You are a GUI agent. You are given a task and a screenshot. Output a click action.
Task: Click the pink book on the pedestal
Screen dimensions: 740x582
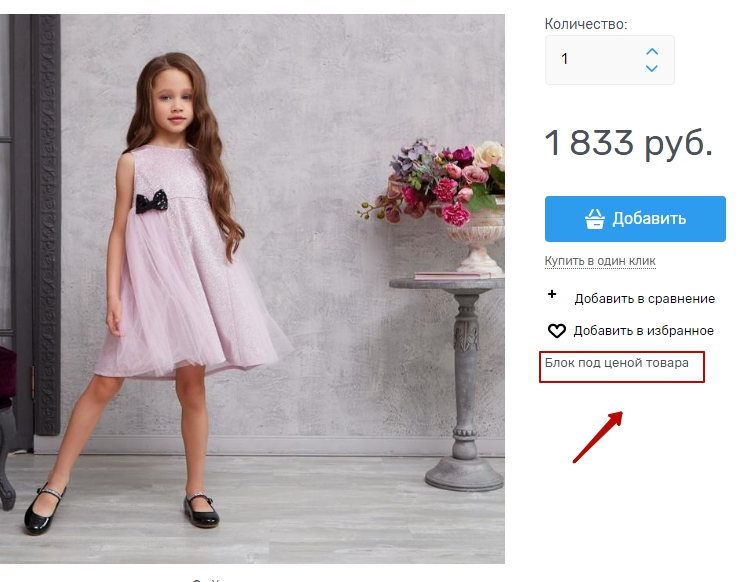coord(452,273)
